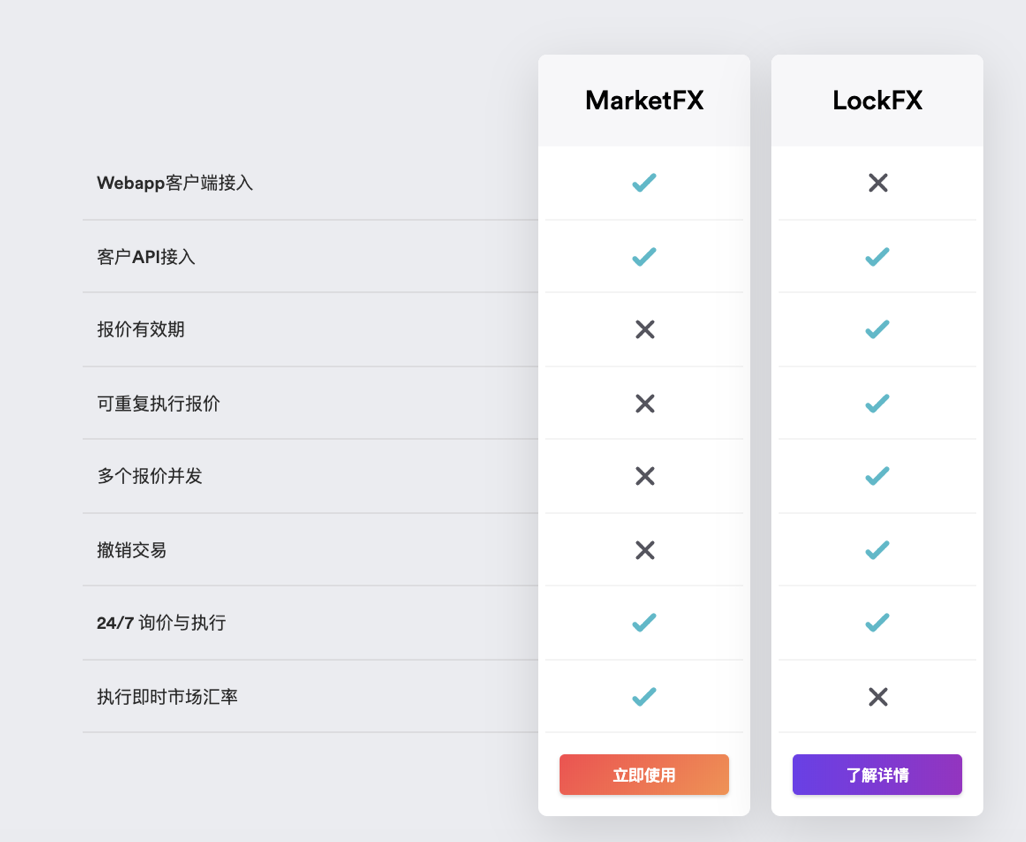Select the checkmark for 报价有效期 under LockFX

pyautogui.click(x=877, y=330)
